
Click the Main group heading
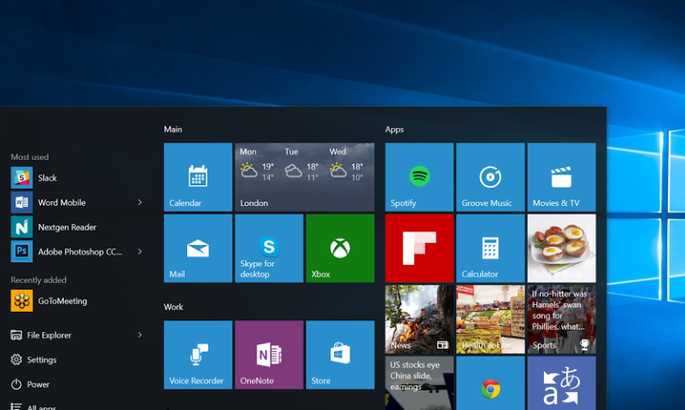(x=173, y=129)
